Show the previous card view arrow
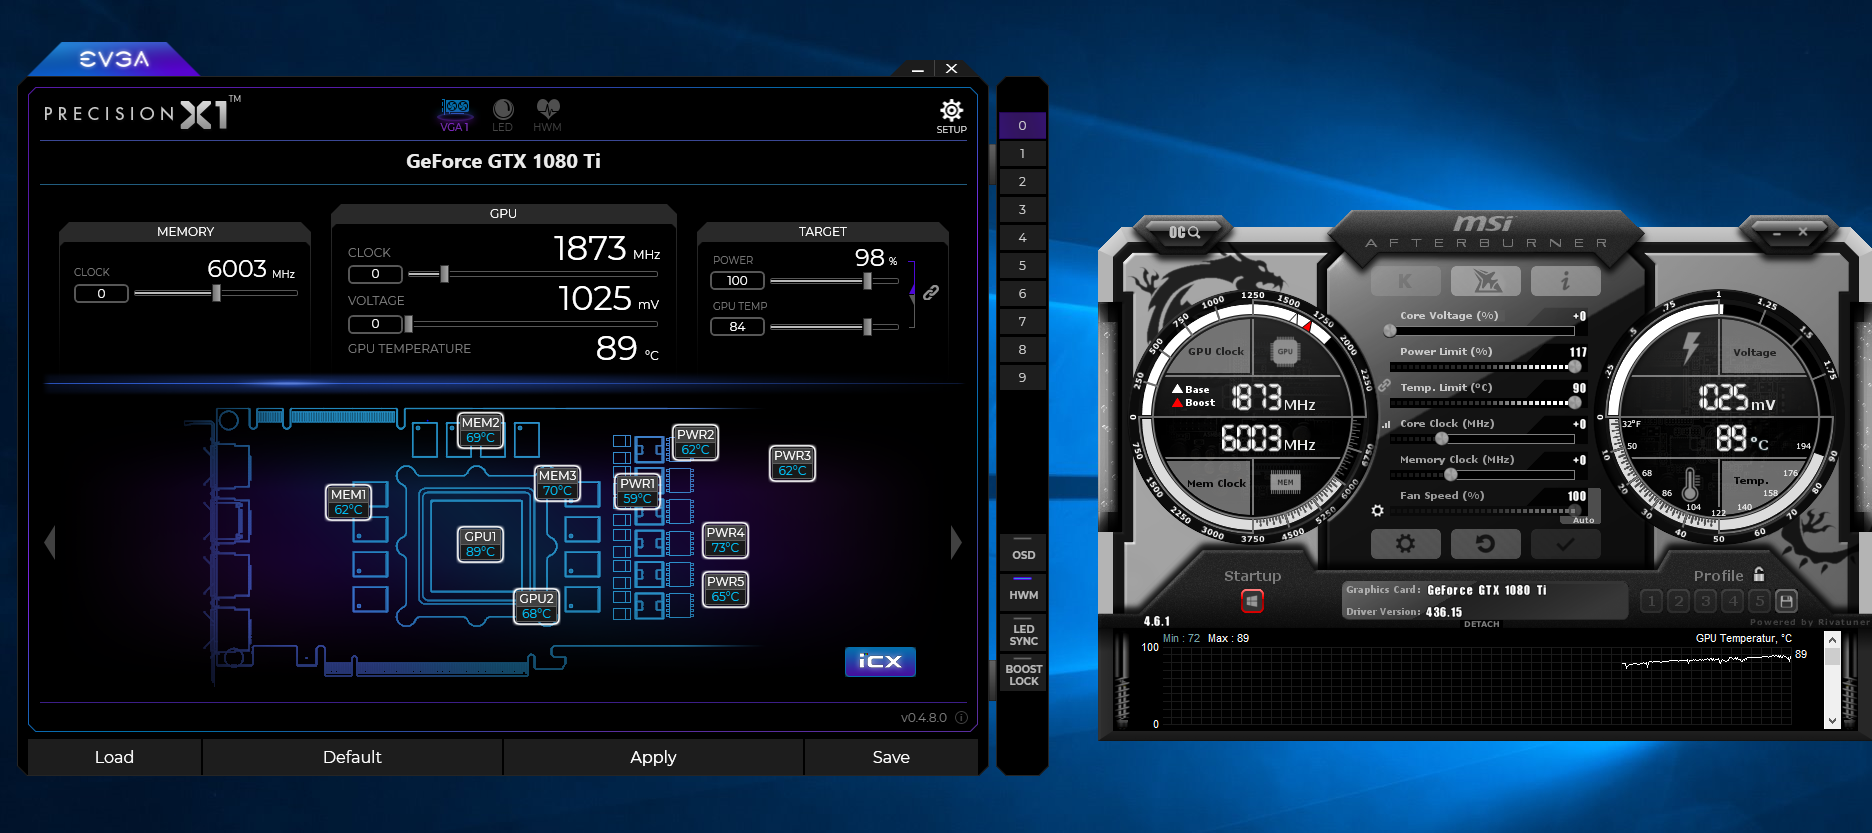The height and width of the screenshot is (833, 1872). (x=50, y=542)
